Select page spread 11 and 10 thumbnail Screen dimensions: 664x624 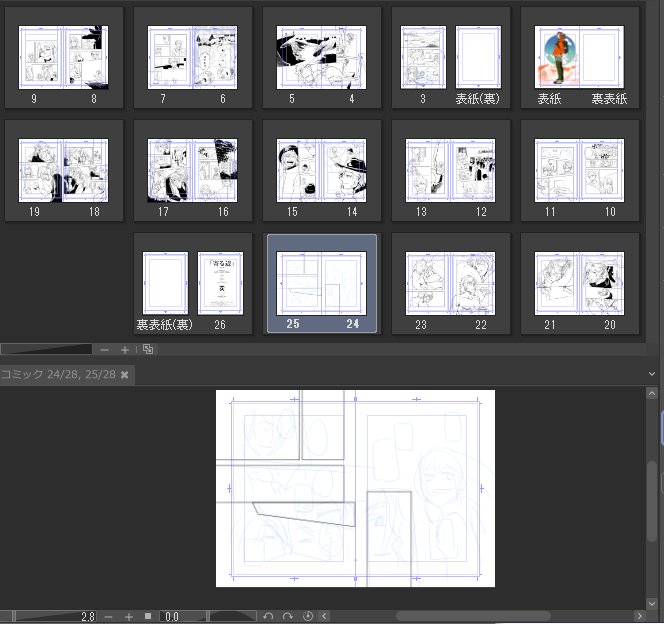click(x=579, y=171)
